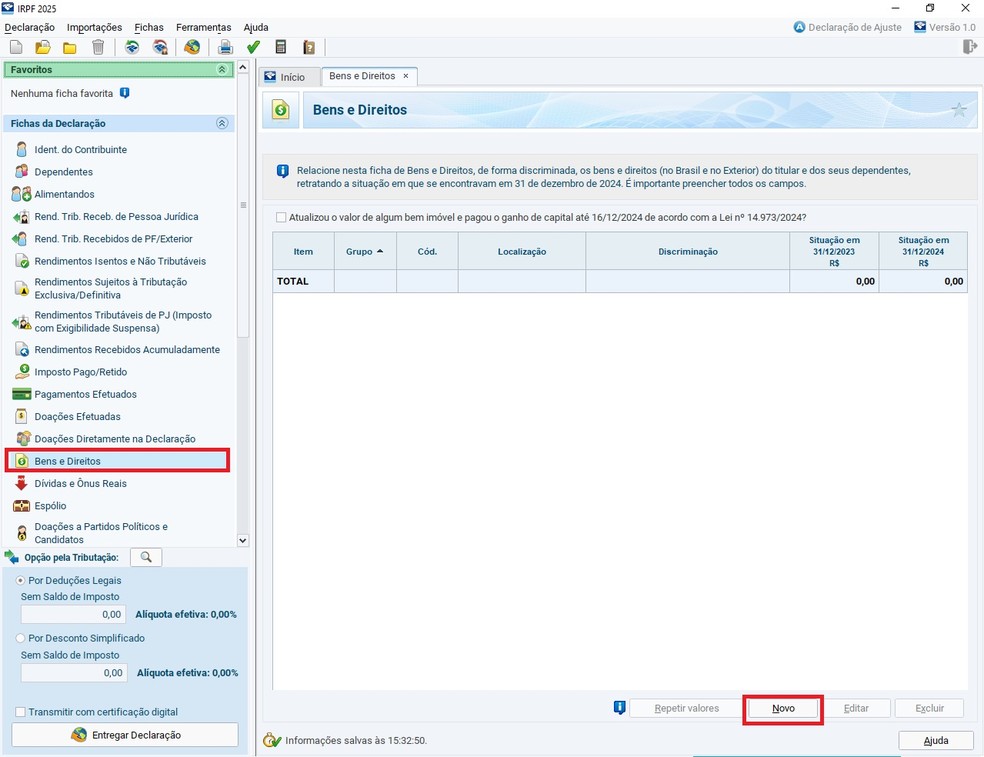
Task: Sort the table by the Grupo column
Action: coord(364,252)
